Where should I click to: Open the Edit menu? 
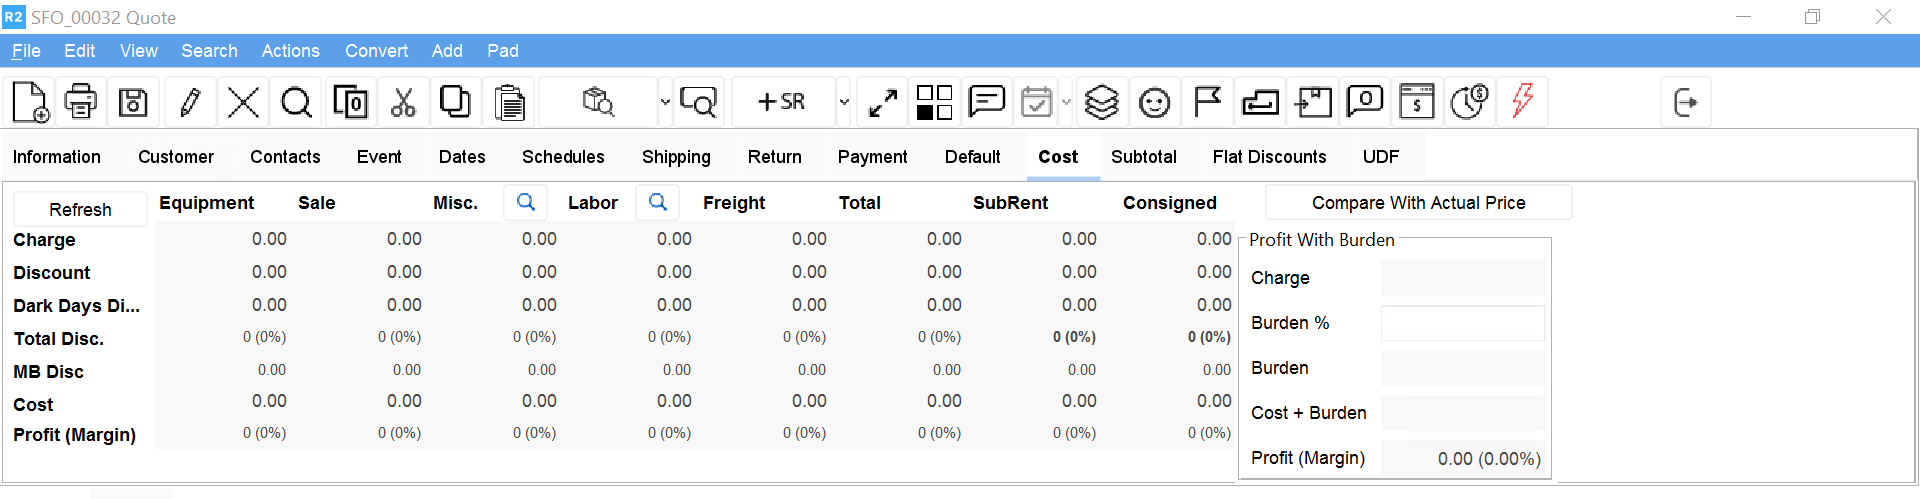click(x=79, y=51)
